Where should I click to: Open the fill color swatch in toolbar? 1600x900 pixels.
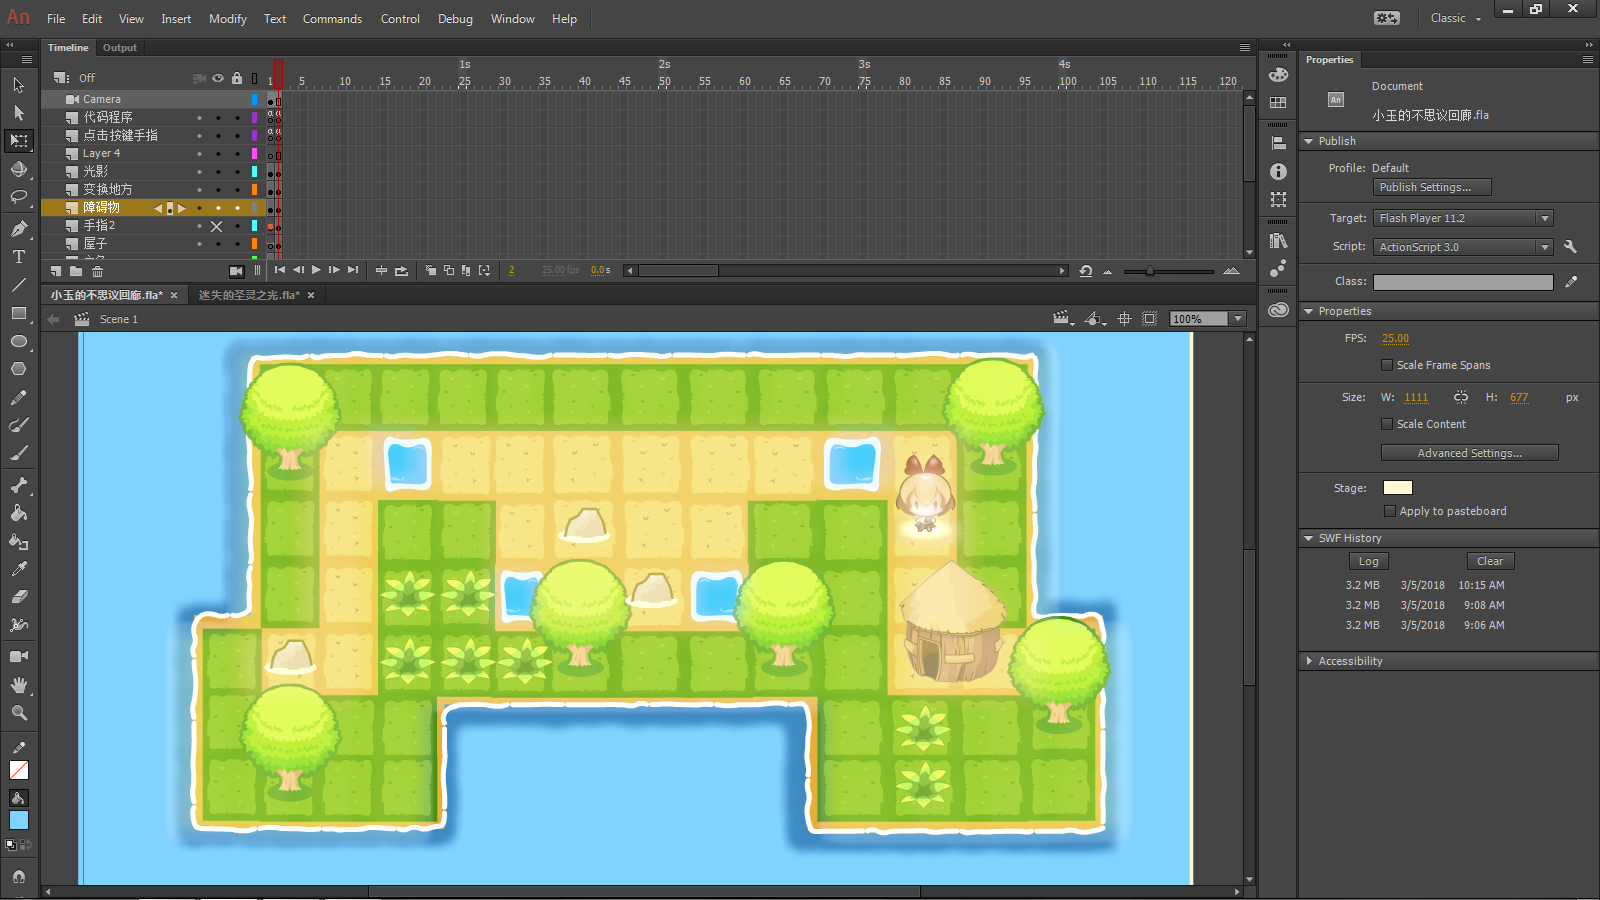click(x=18, y=820)
